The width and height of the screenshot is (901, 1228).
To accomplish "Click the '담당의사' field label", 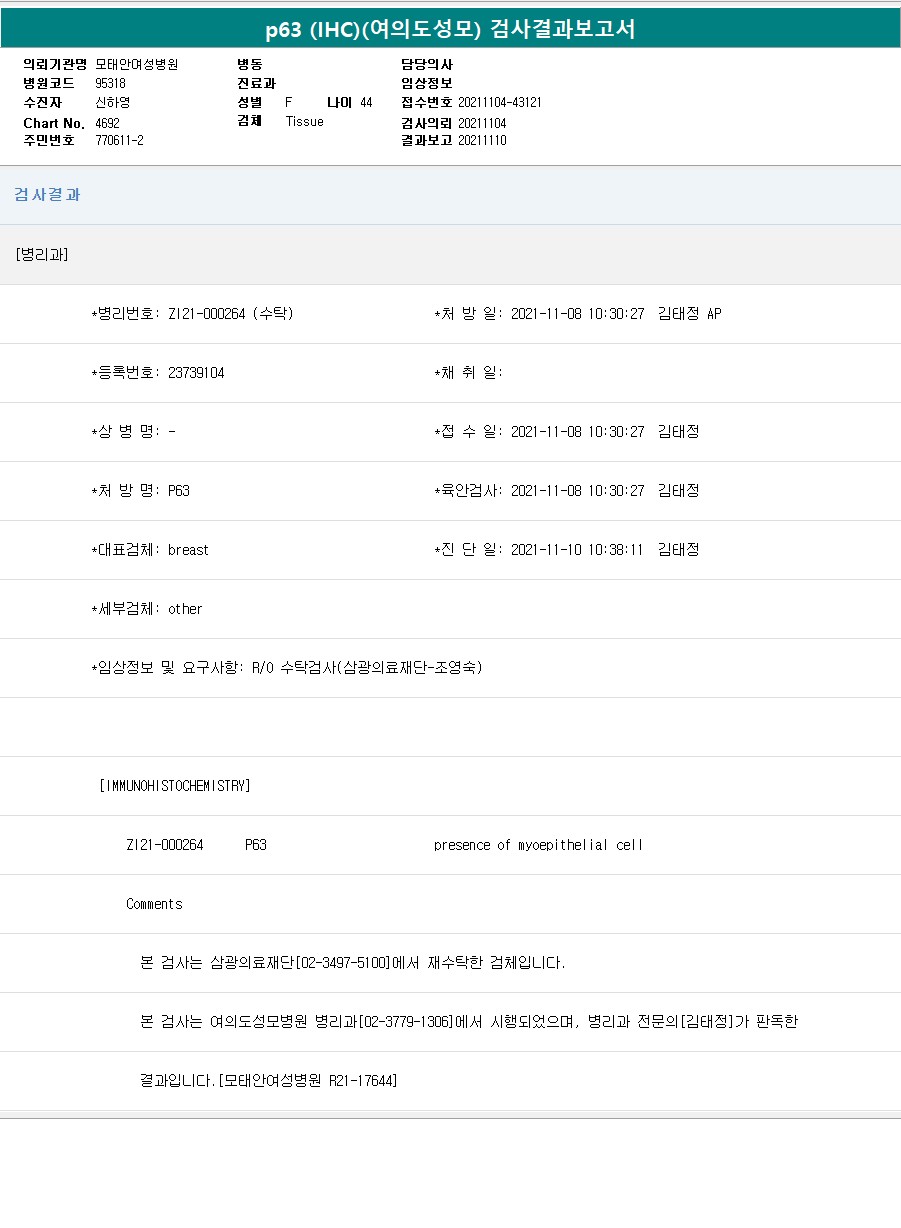I will [427, 64].
